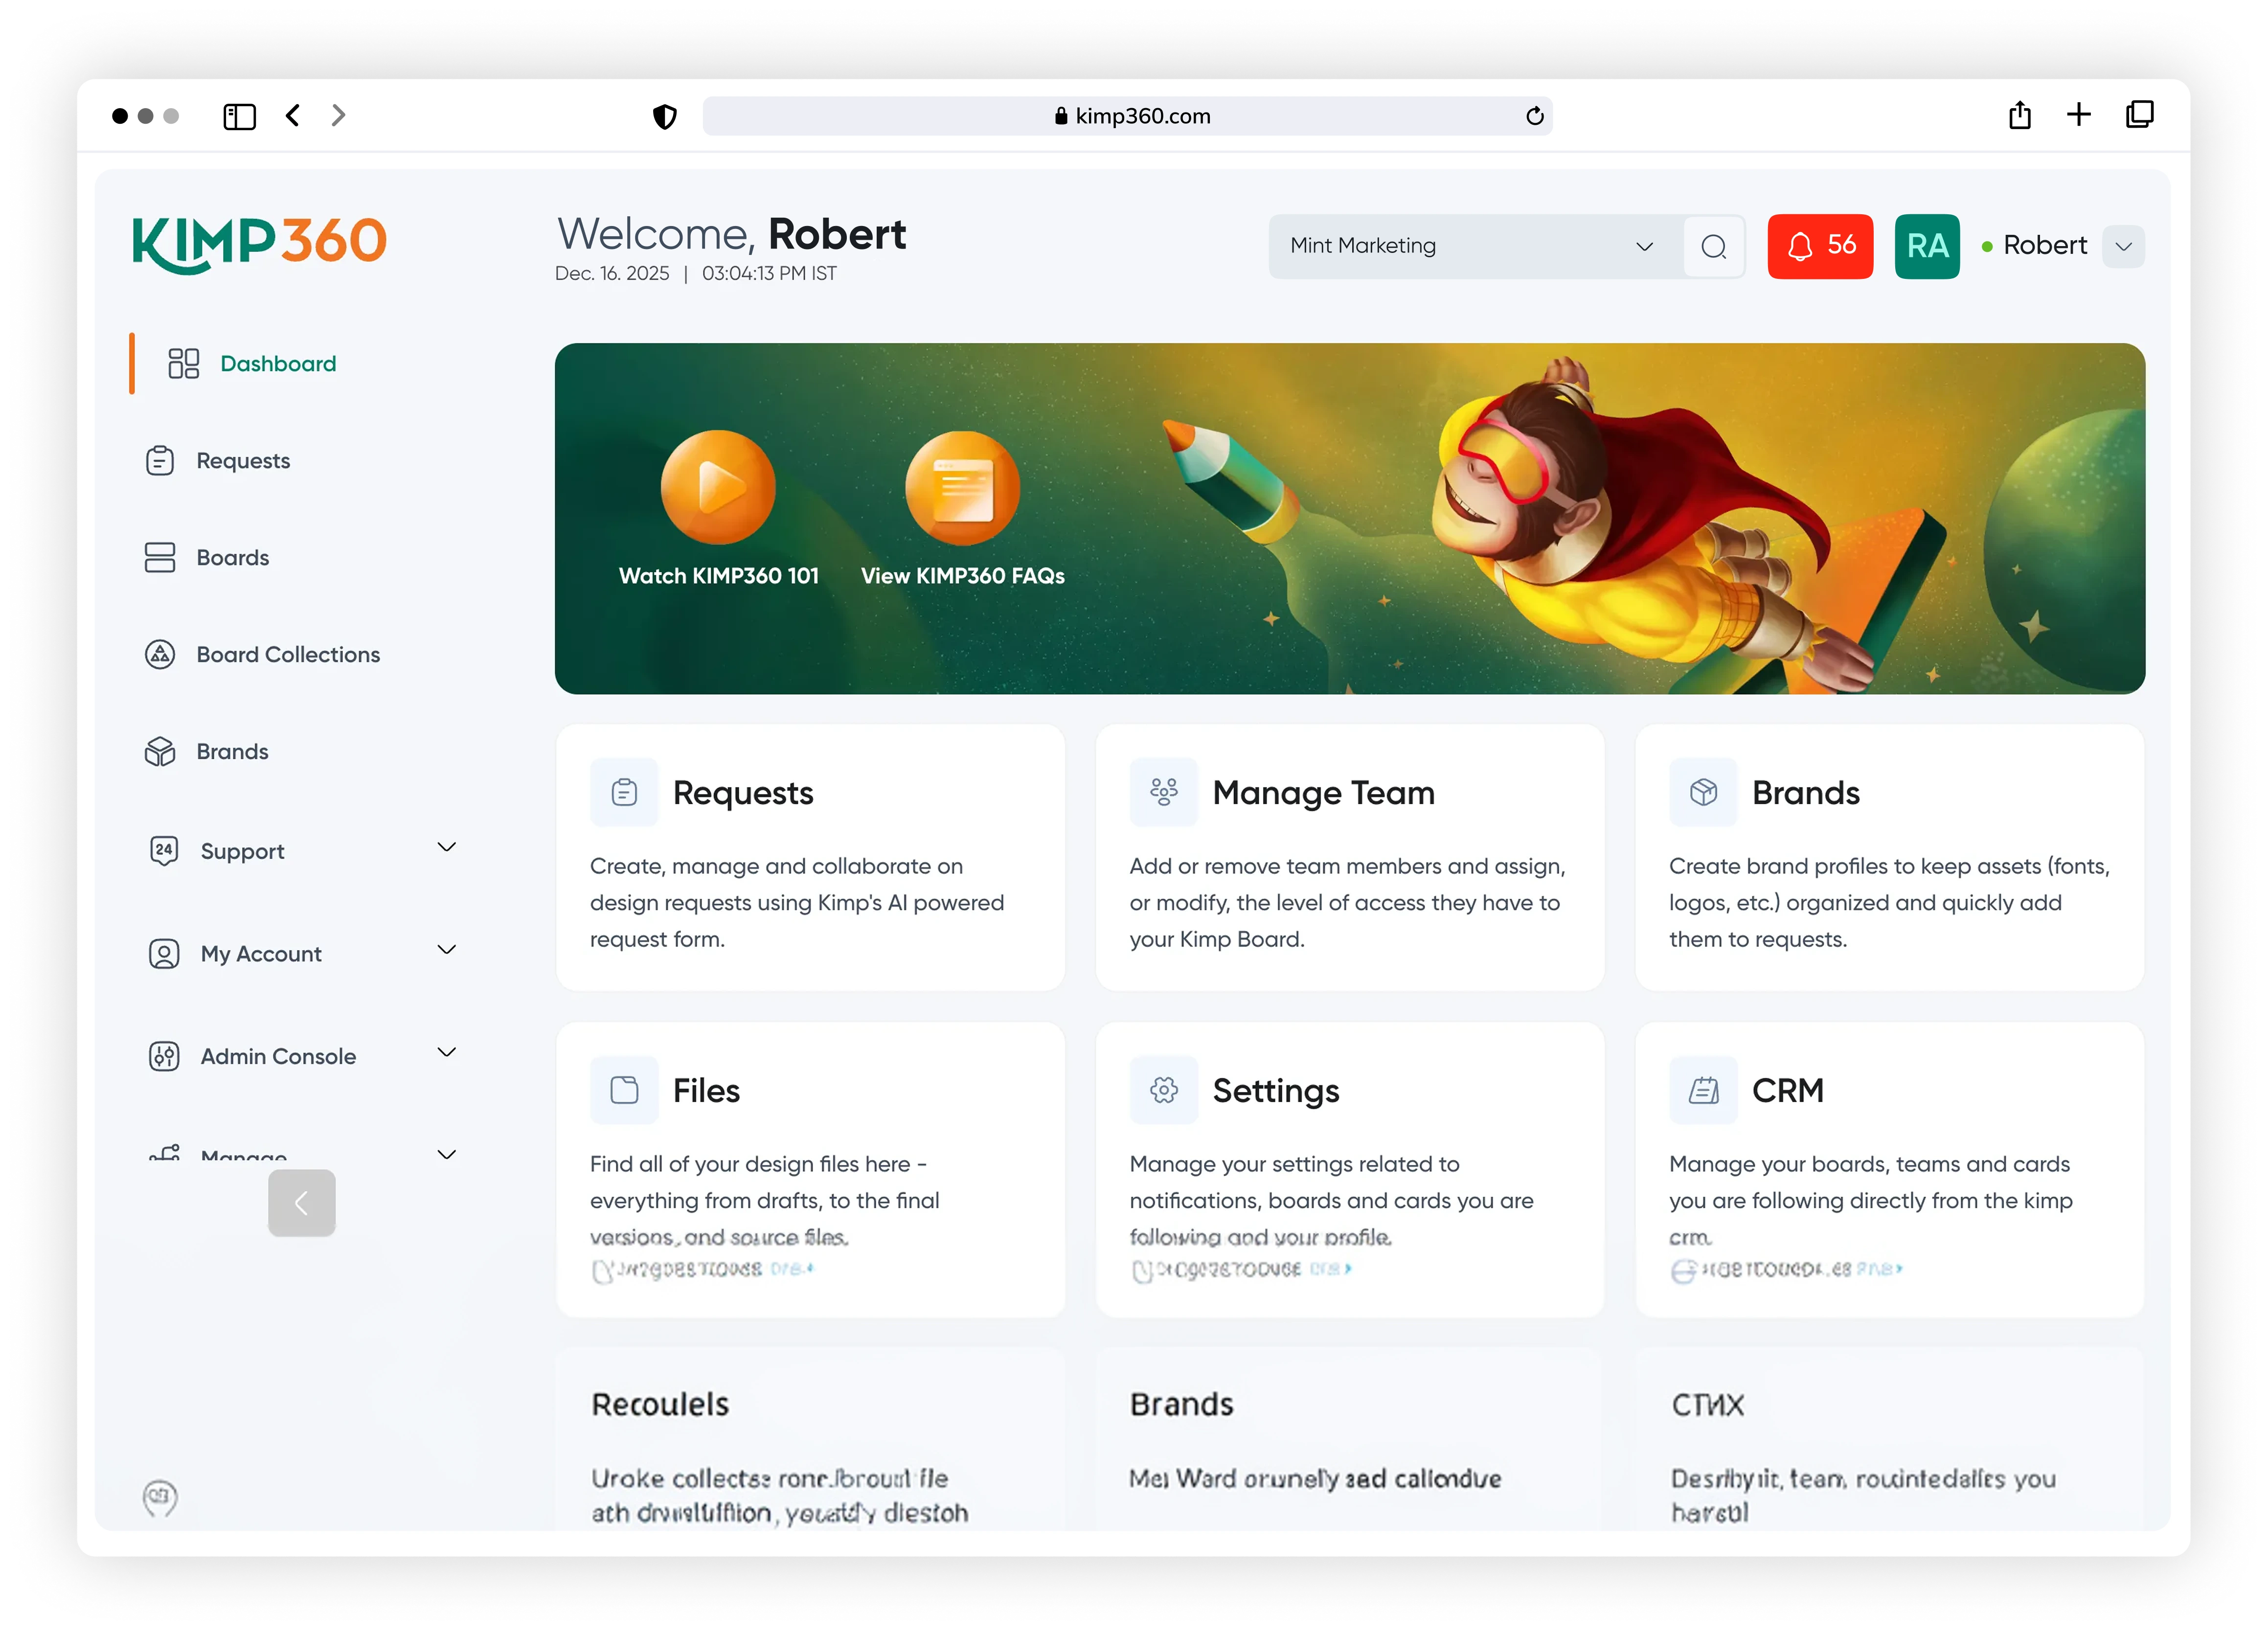Image resolution: width=2268 pixels, height=1632 pixels.
Task: Open the chat support icon at the sidebar's bottom
Action: pyautogui.click(x=160, y=1497)
